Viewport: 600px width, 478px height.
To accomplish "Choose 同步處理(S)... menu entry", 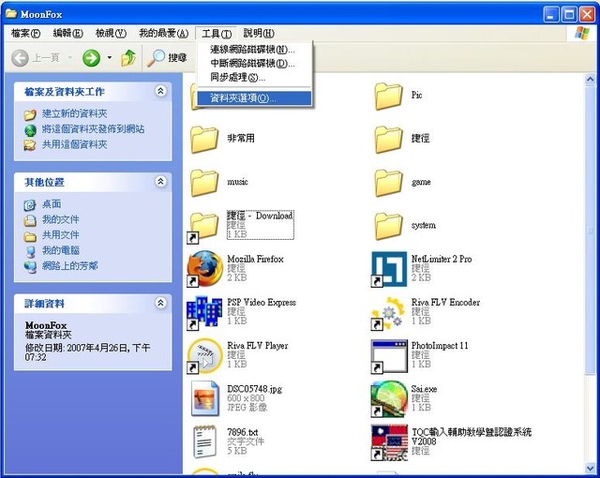I will coord(254,77).
